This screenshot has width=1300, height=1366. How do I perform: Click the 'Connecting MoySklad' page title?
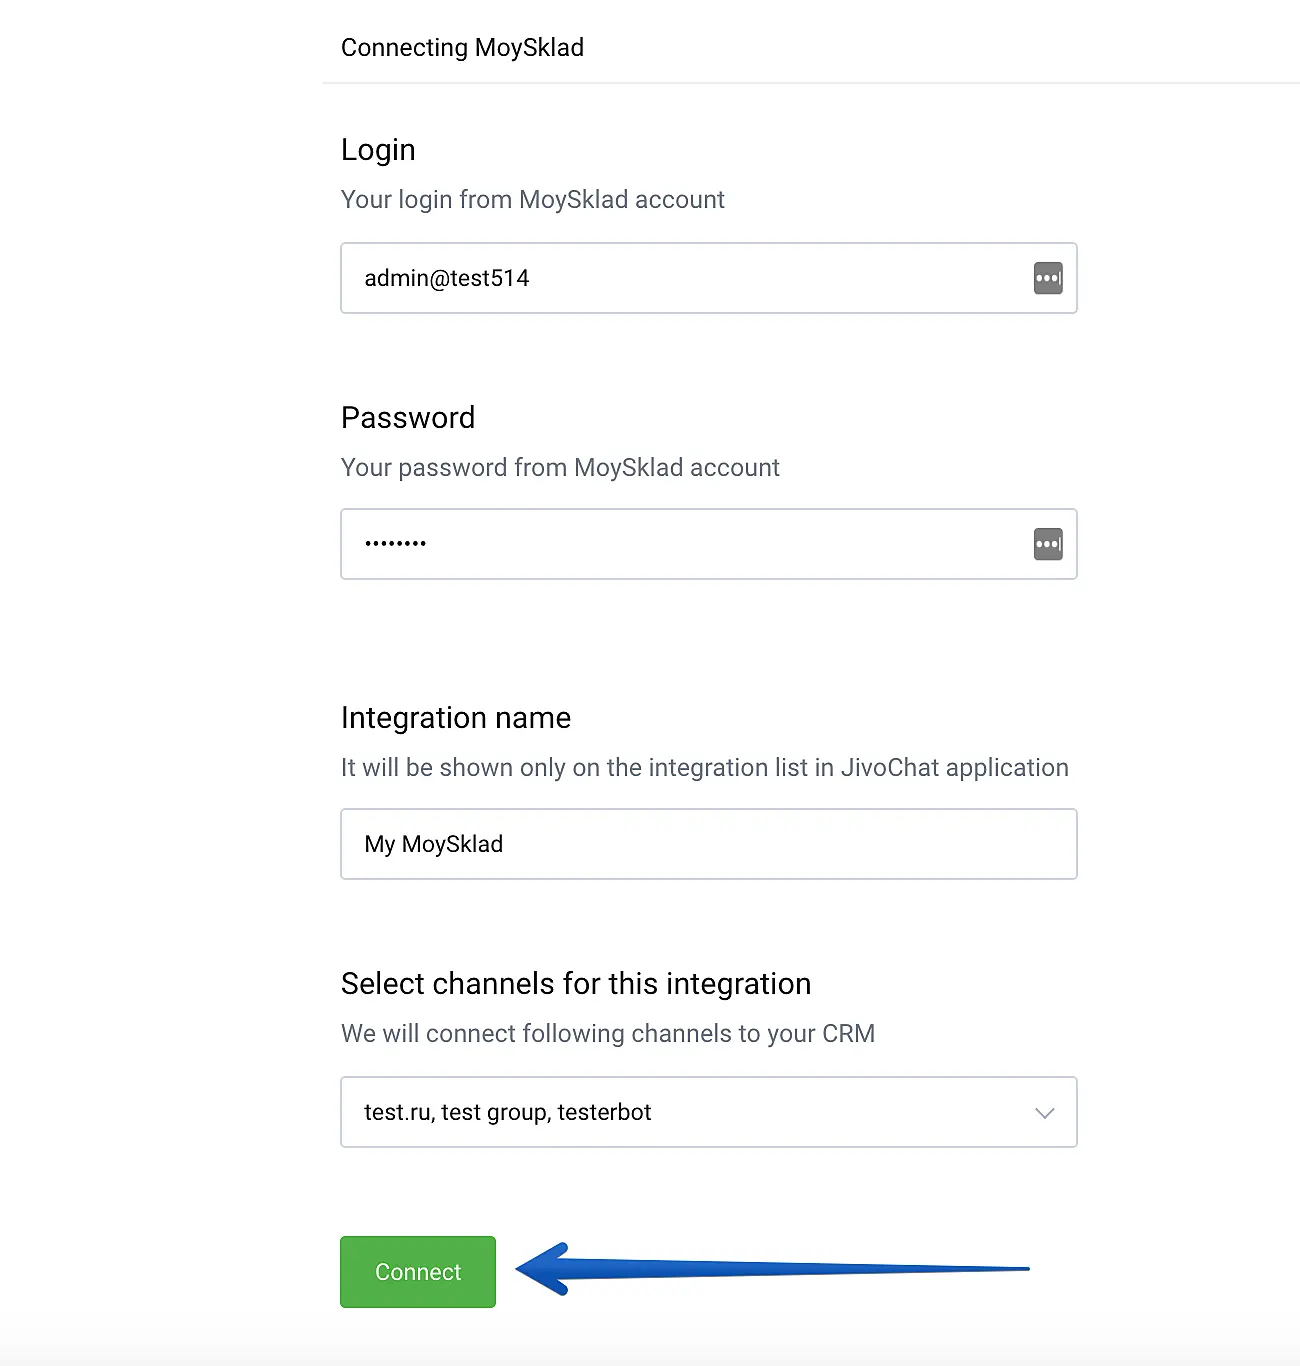tap(462, 47)
